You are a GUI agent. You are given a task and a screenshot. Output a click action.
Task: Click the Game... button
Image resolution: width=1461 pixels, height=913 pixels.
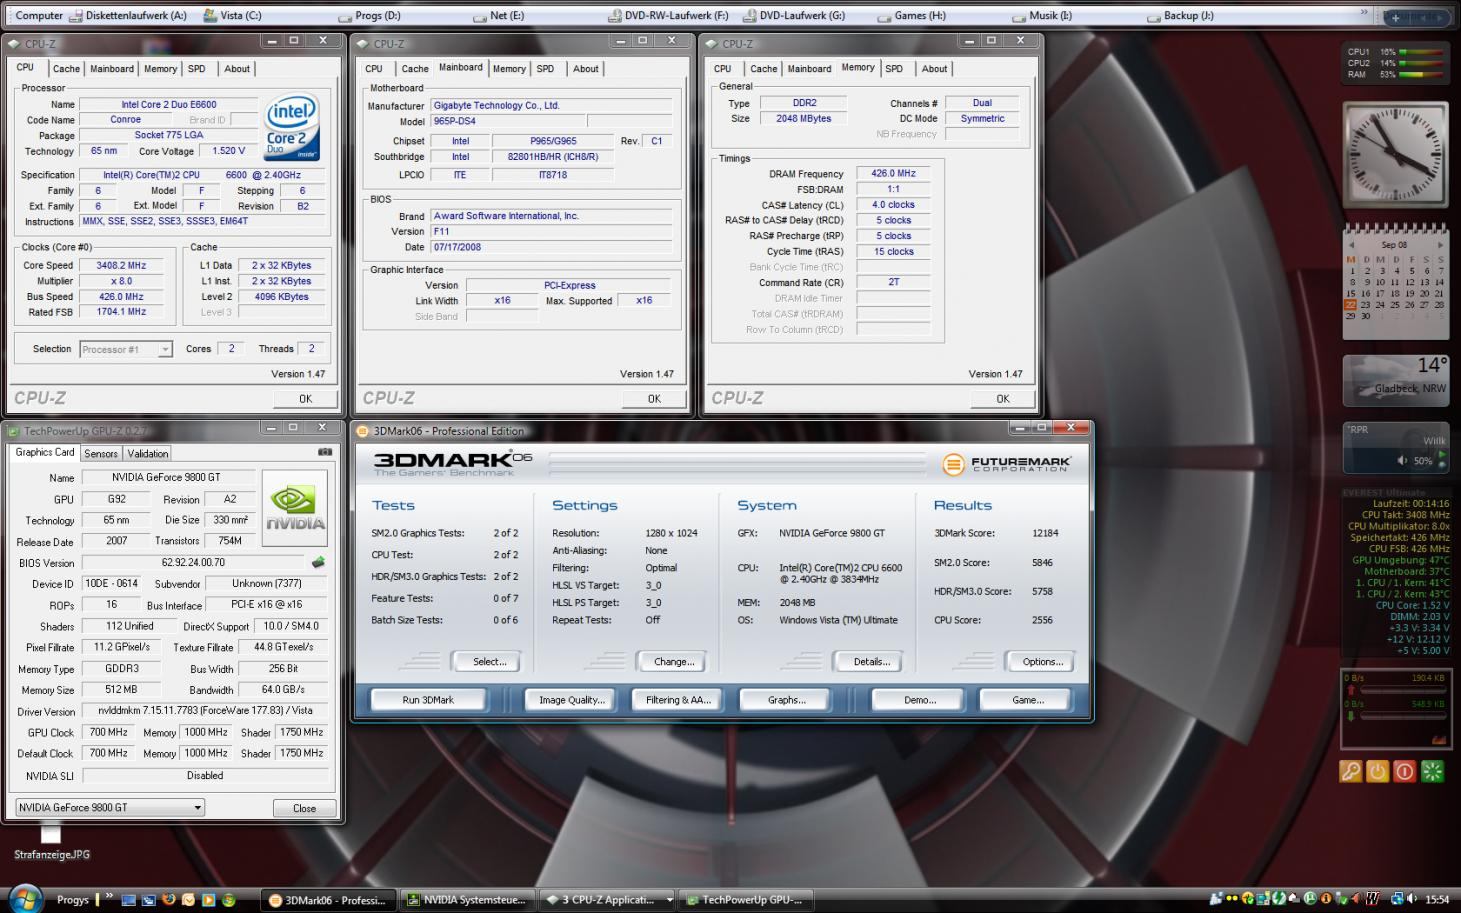pos(1028,700)
